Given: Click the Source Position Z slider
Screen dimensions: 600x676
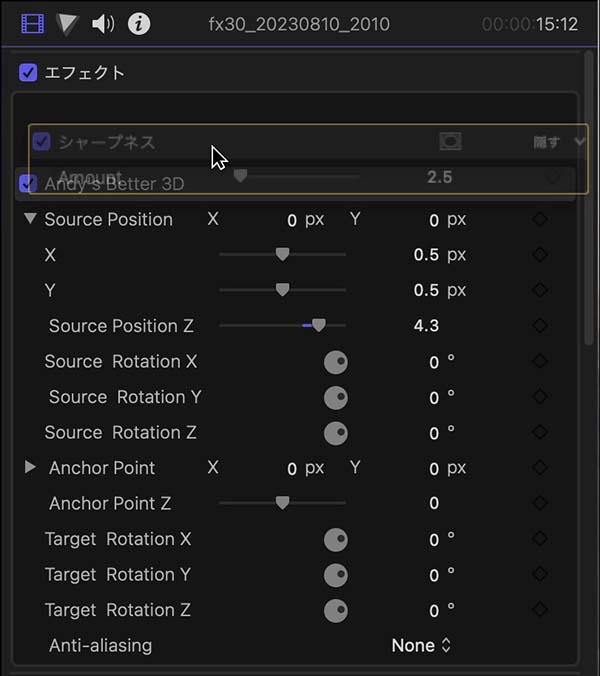Looking at the screenshot, I should pyautogui.click(x=282, y=325).
